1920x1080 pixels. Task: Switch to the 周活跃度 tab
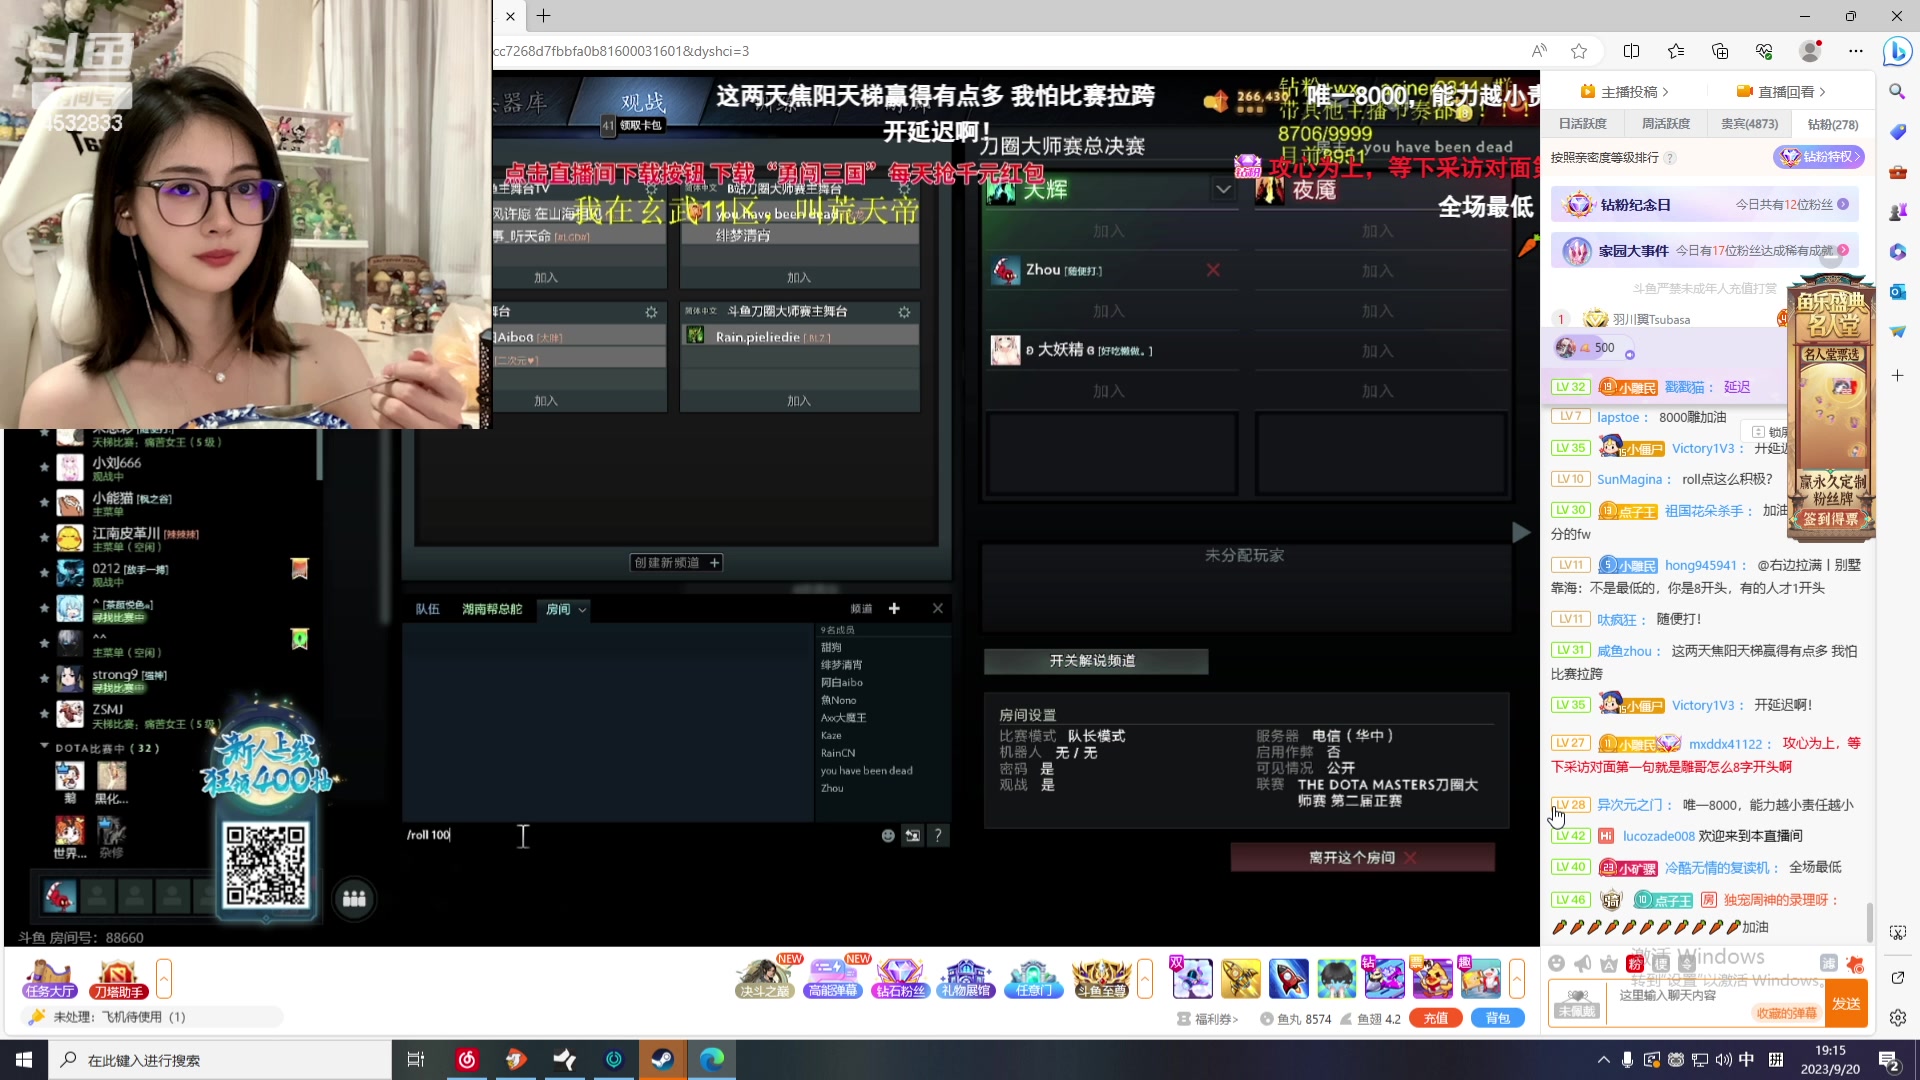click(x=1665, y=124)
